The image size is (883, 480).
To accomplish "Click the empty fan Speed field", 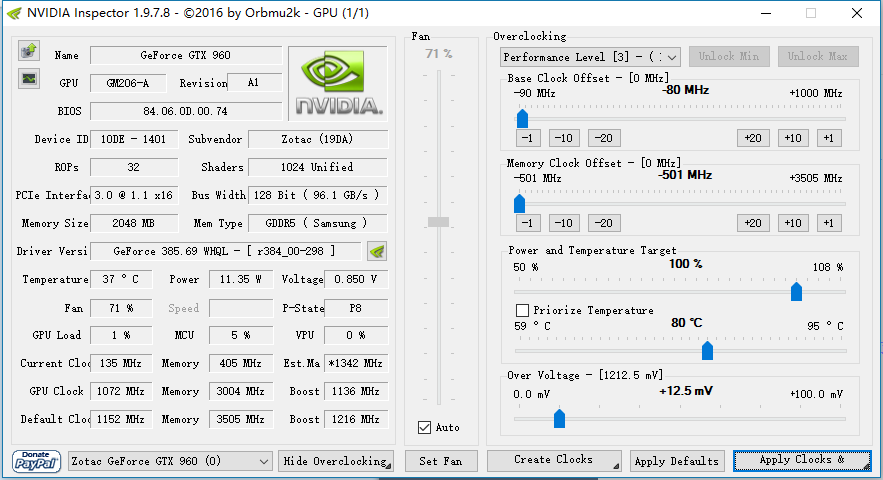I will pos(240,308).
